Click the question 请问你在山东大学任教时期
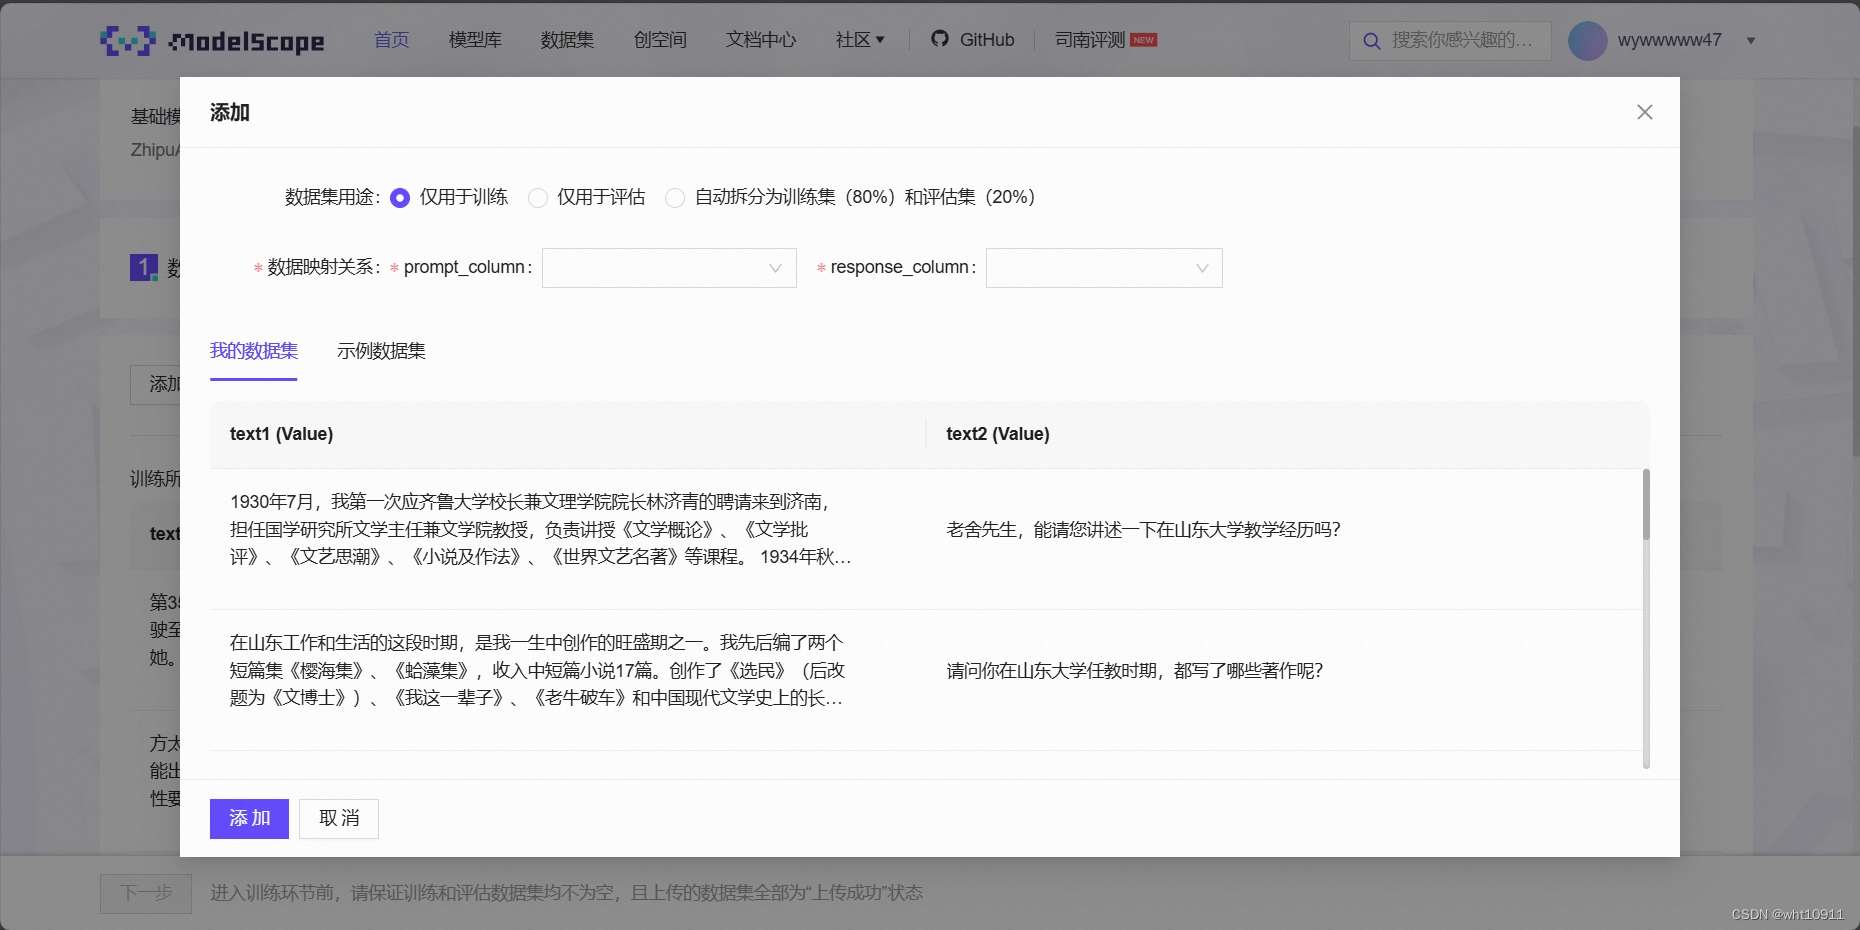Screen dimensions: 1860x930 point(1135,670)
